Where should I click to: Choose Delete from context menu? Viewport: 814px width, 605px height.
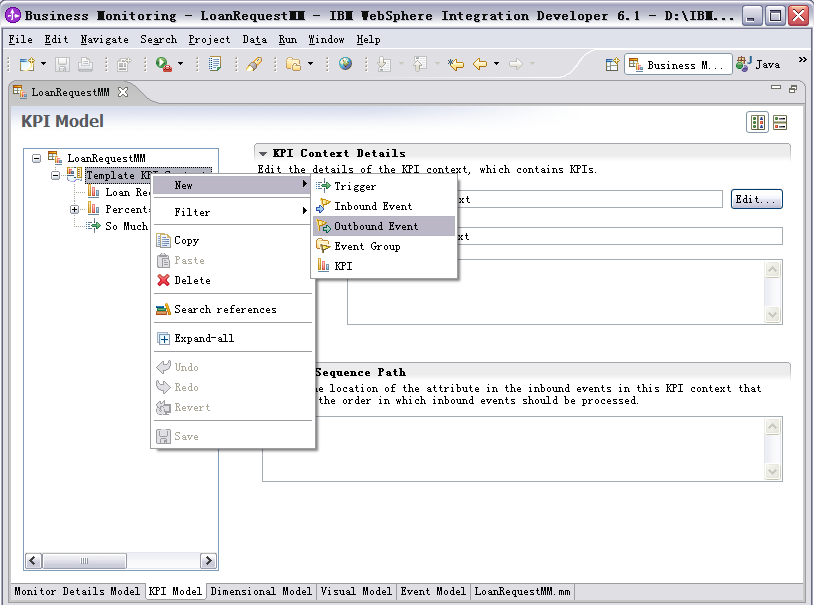[x=232, y=280]
